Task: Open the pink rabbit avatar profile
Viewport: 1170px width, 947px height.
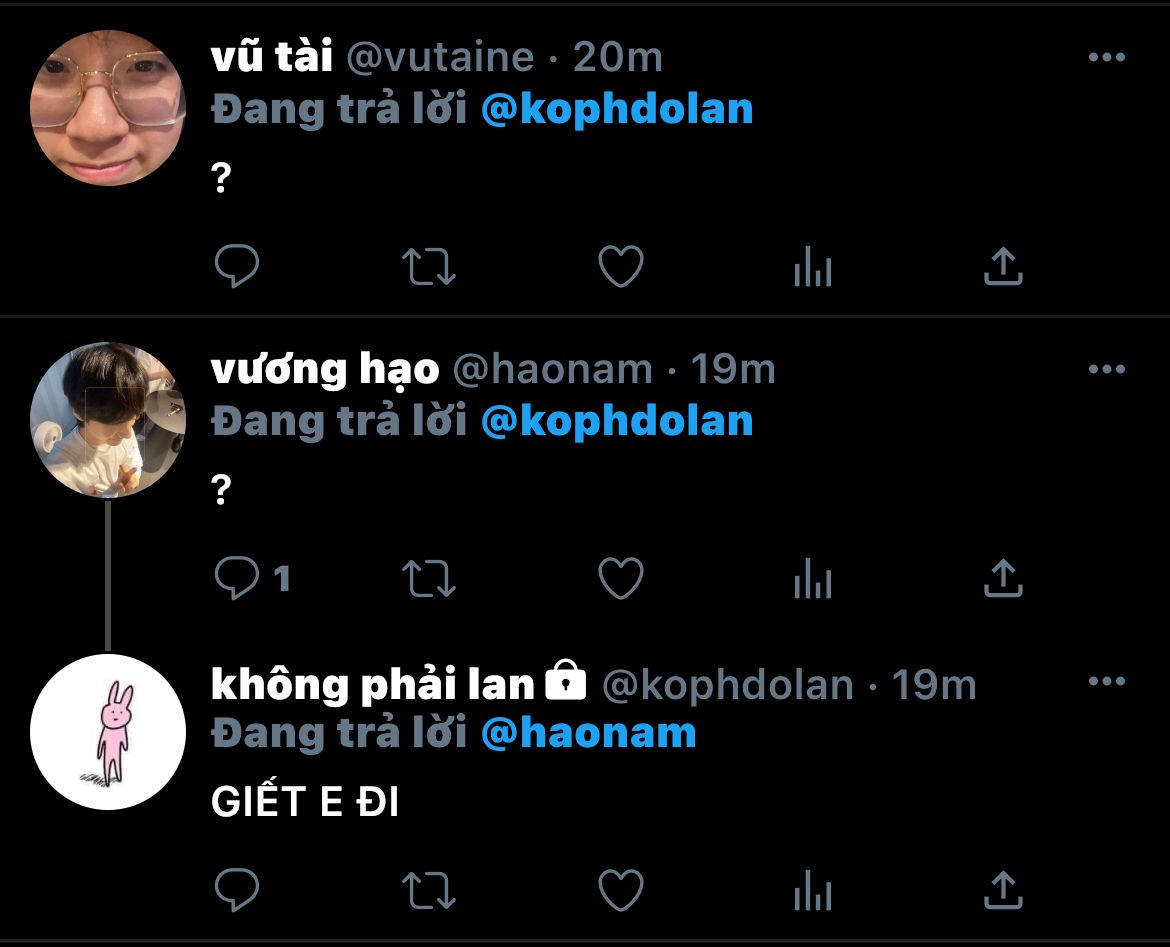Action: 108,732
